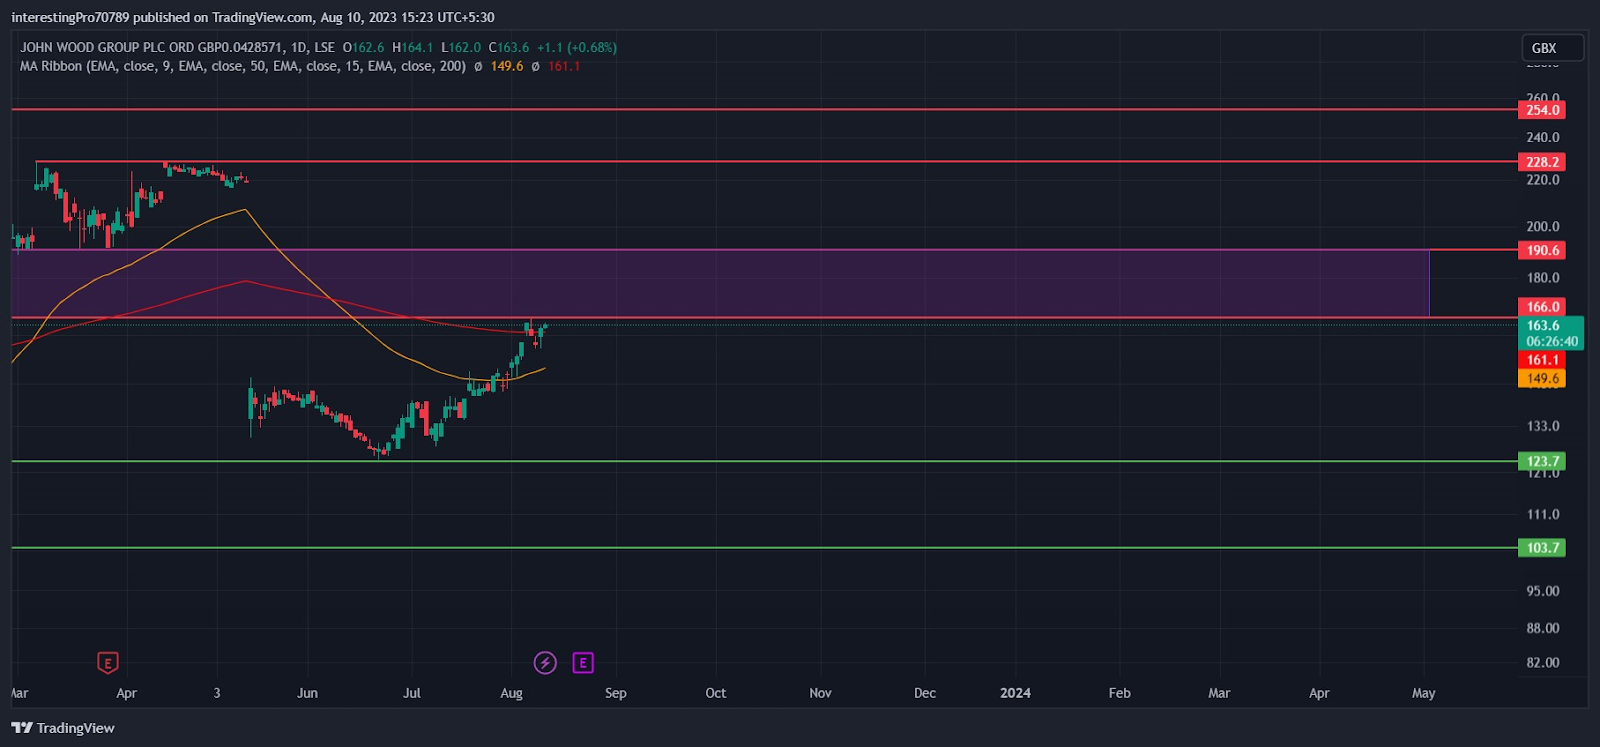The height and width of the screenshot is (747, 1600).
Task: Click the Dec label on the time axis
Action: (925, 693)
